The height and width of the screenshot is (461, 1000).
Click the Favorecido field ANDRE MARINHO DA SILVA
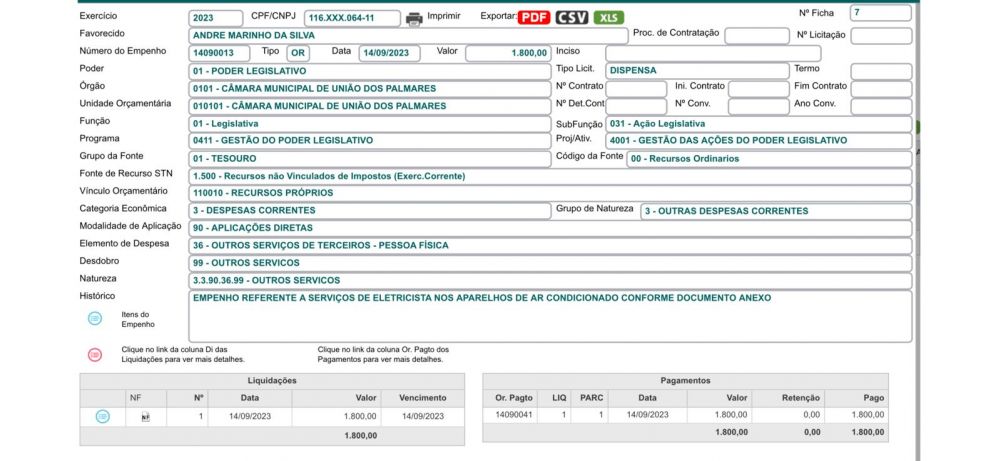click(x=408, y=36)
